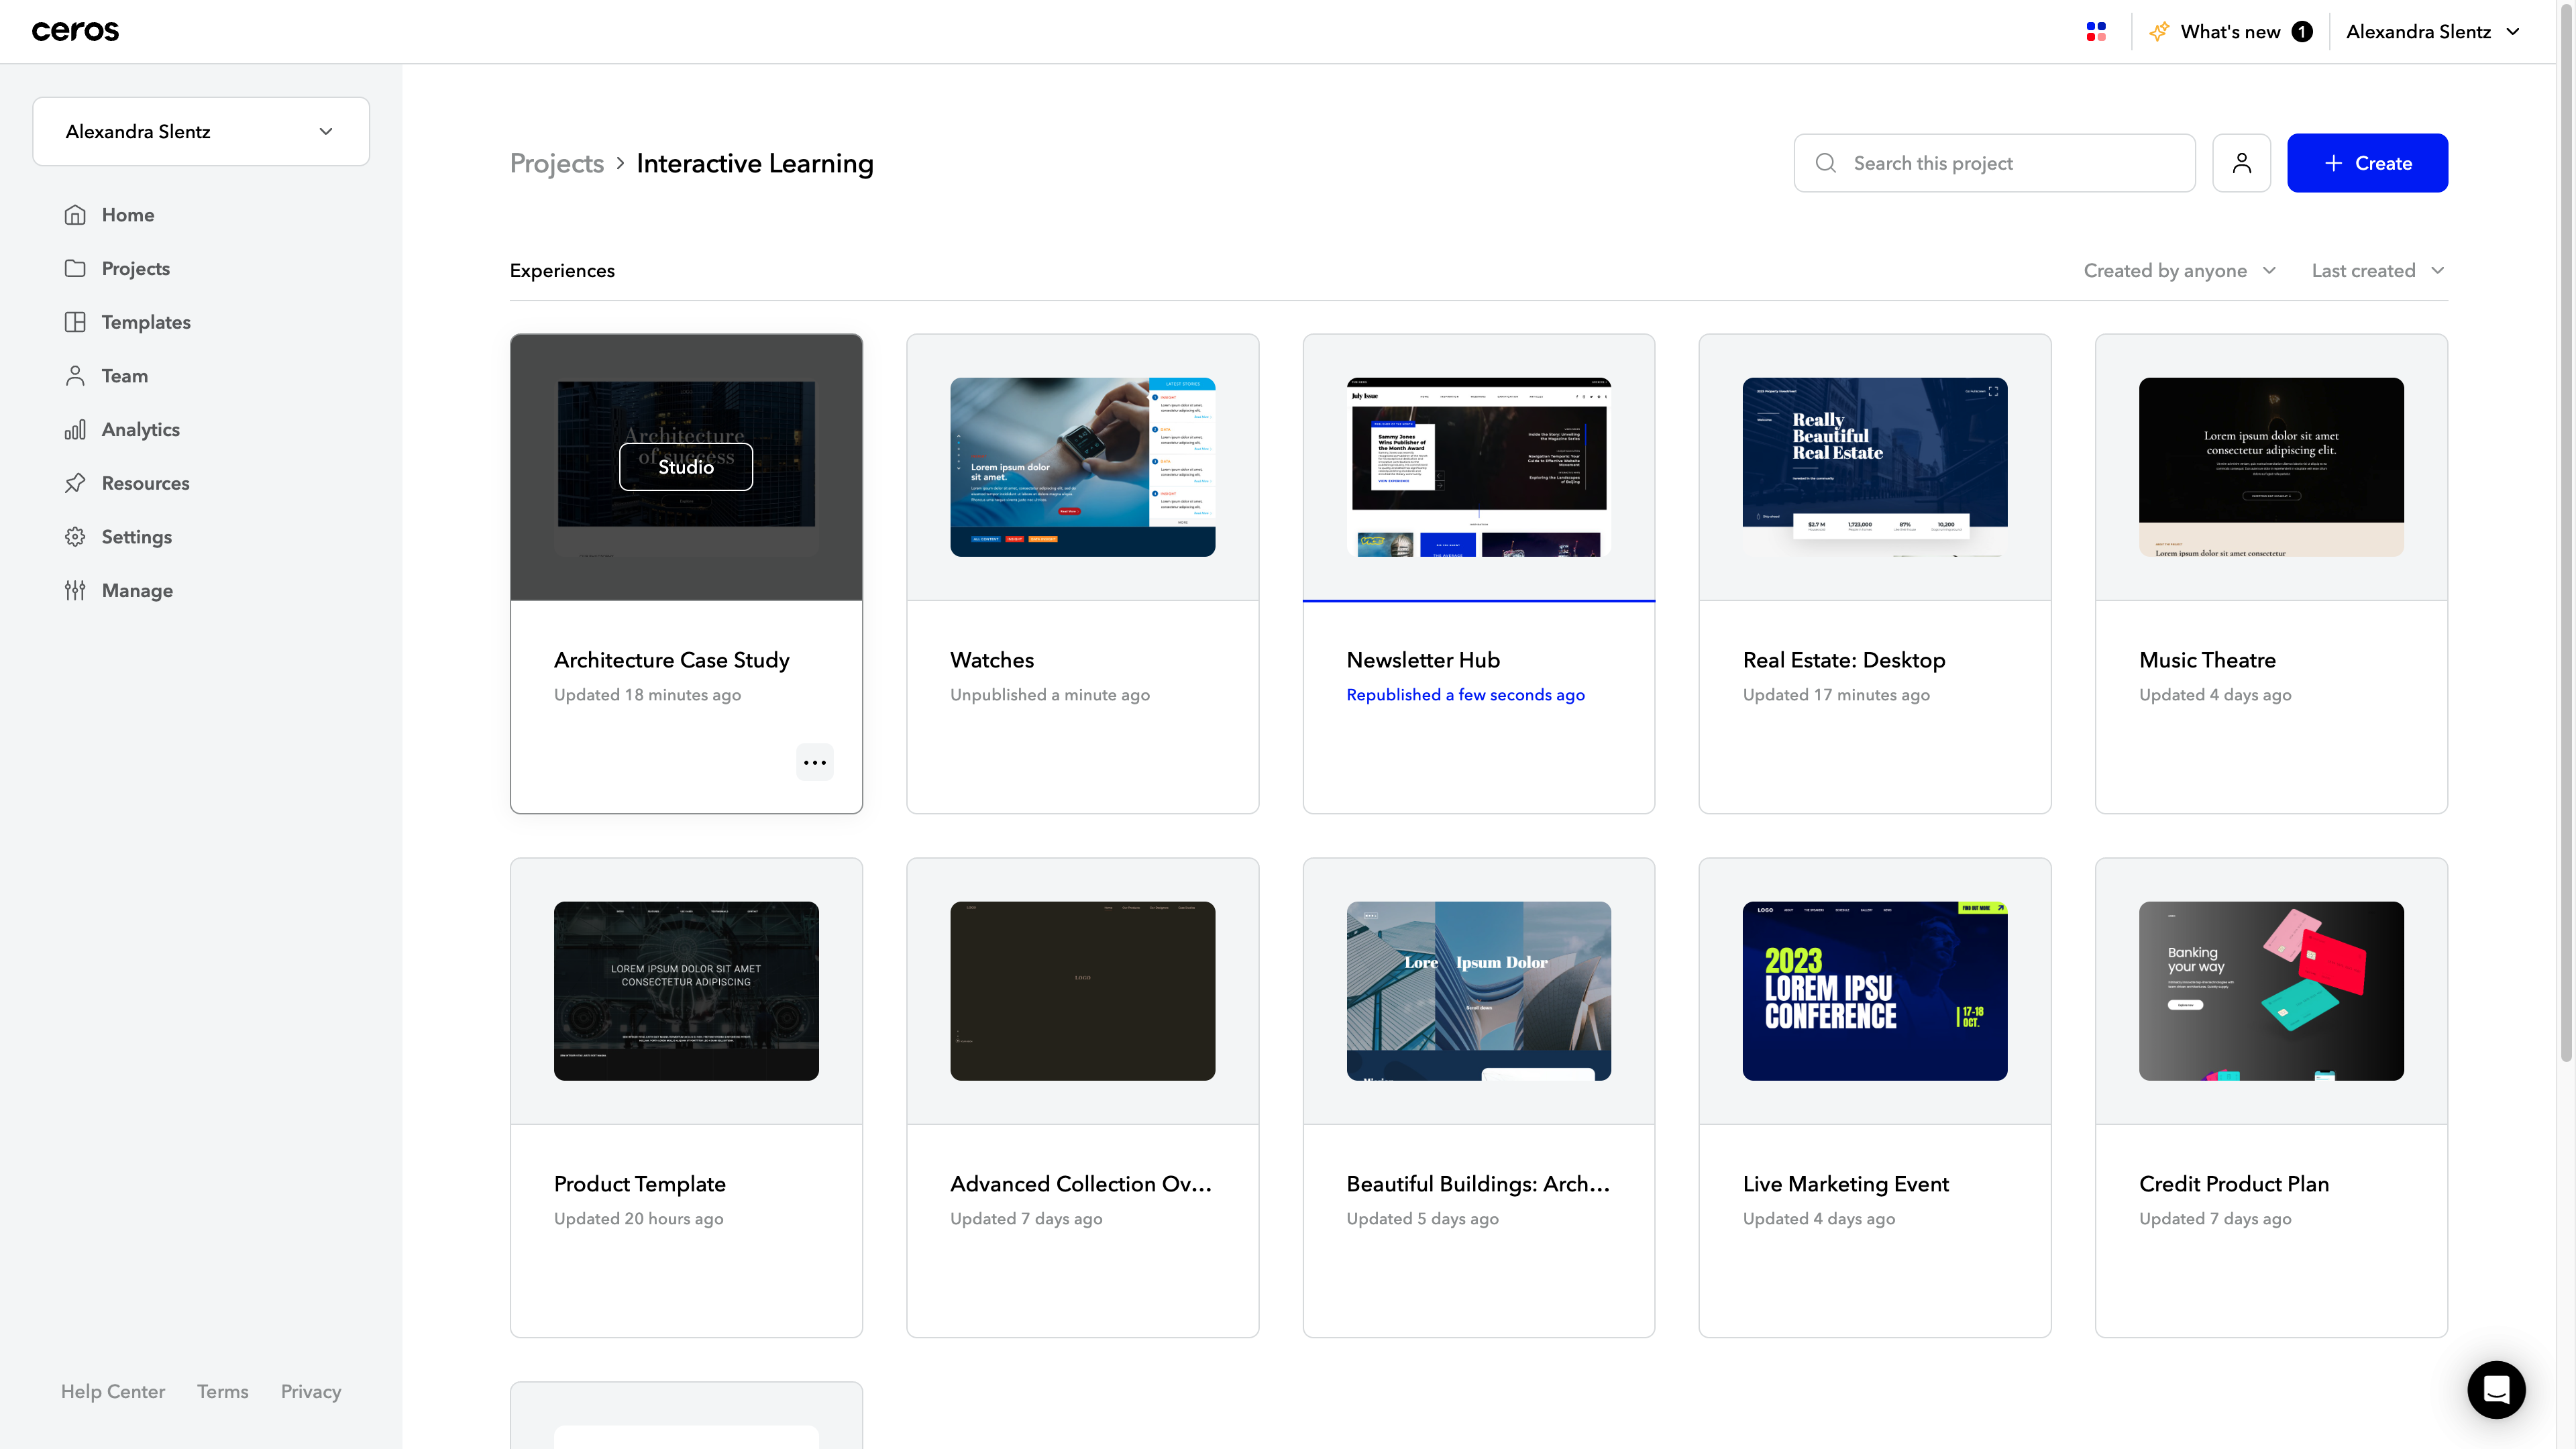Open the Live Marketing Event thumbnail

(x=1874, y=991)
